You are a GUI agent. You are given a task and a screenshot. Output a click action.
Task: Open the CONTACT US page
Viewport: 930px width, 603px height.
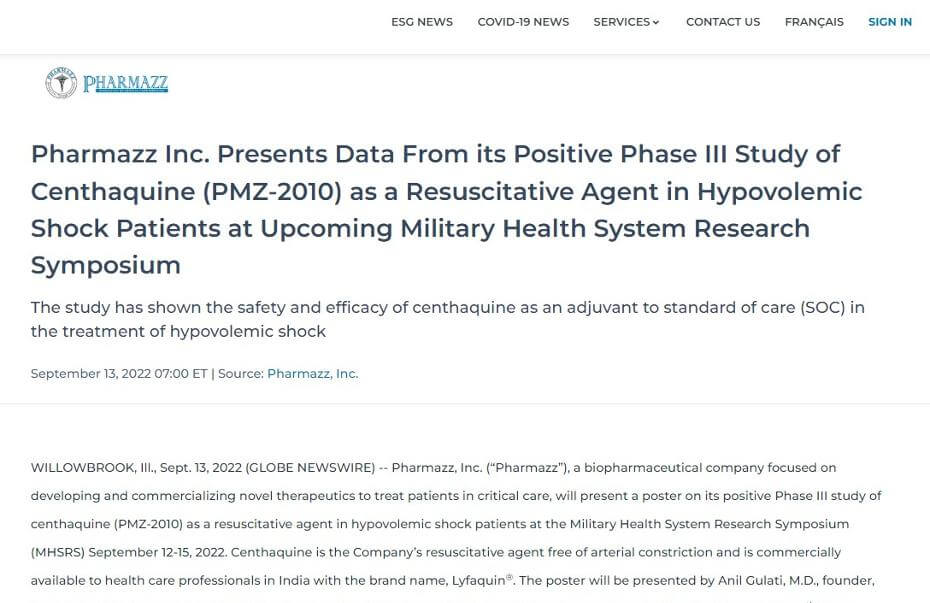coord(723,22)
